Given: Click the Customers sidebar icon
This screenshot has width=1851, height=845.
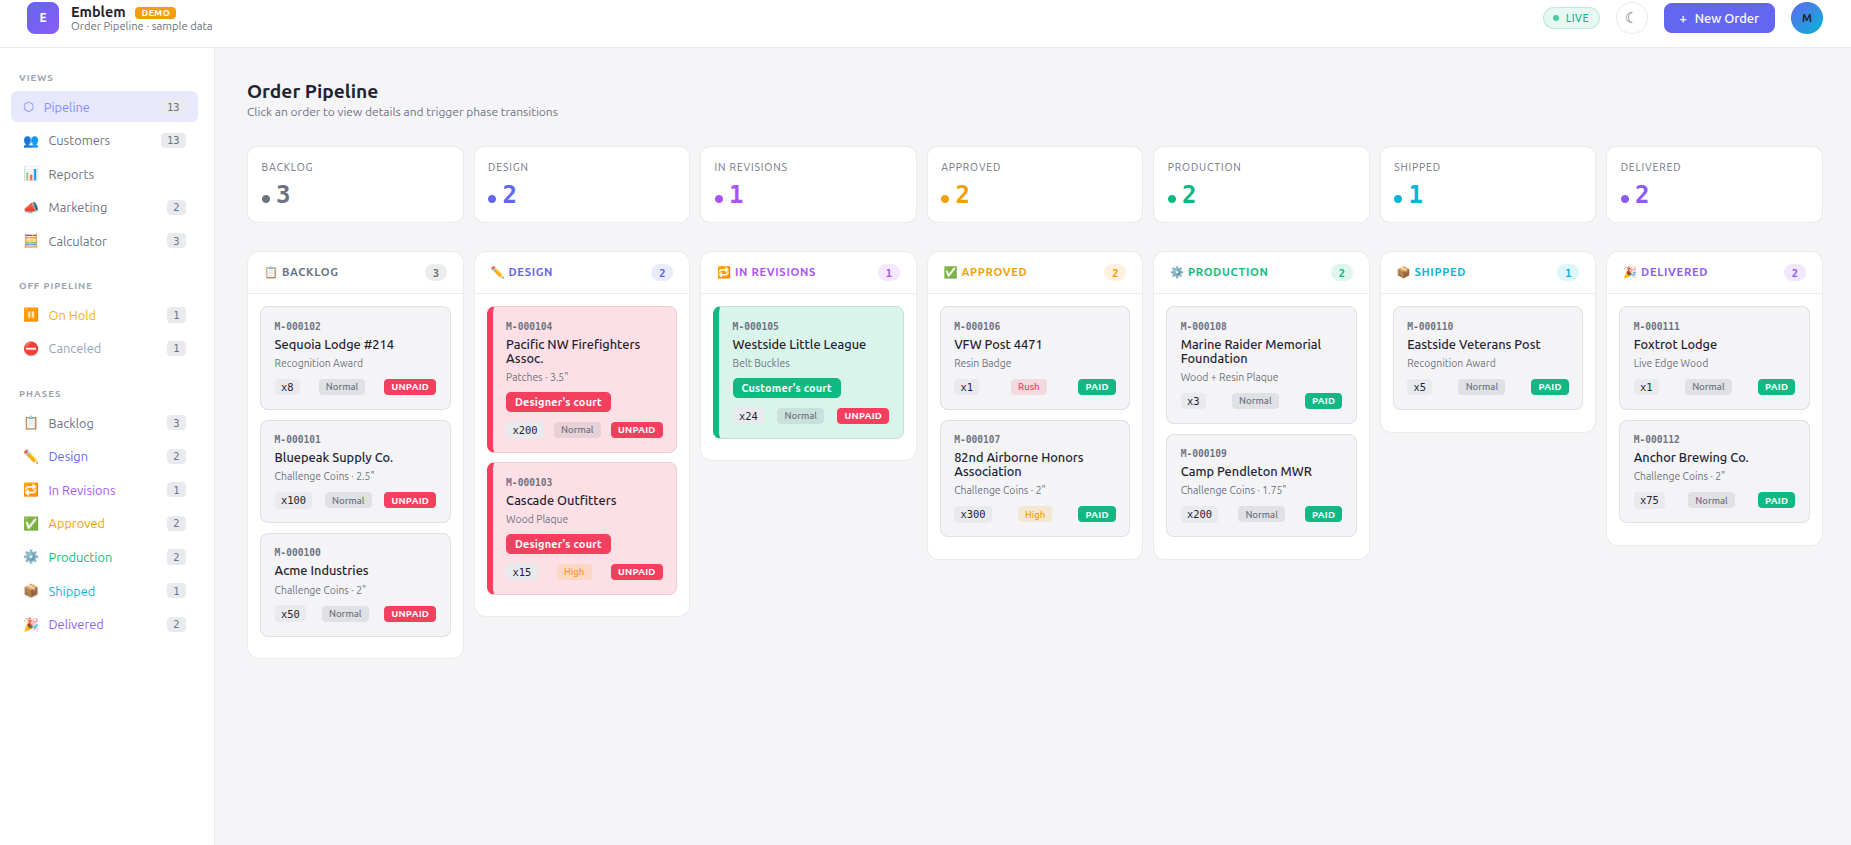Looking at the screenshot, I should click(x=31, y=141).
